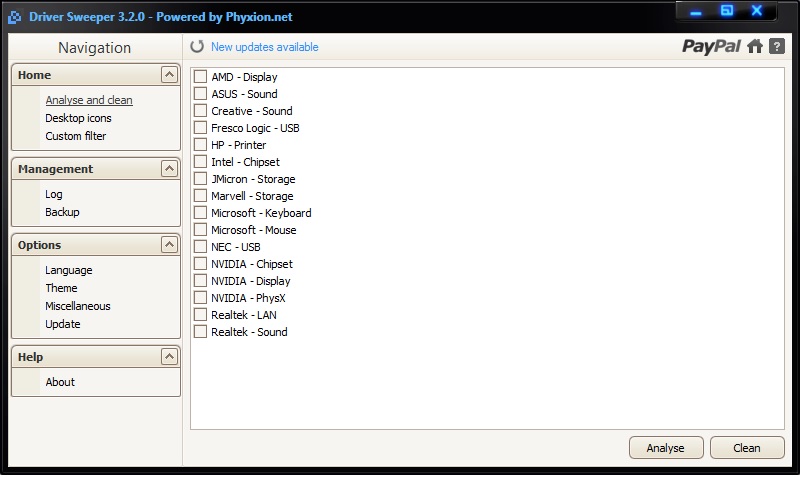801x477 pixels.
Task: Open Language options
Action: (68, 270)
